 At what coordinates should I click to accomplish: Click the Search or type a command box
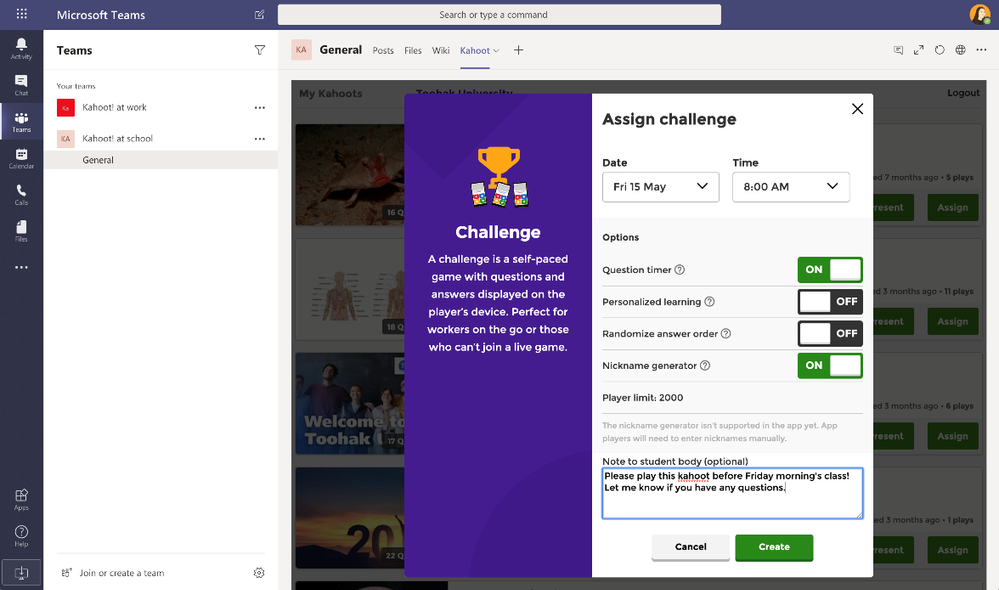pyautogui.click(x=500, y=15)
